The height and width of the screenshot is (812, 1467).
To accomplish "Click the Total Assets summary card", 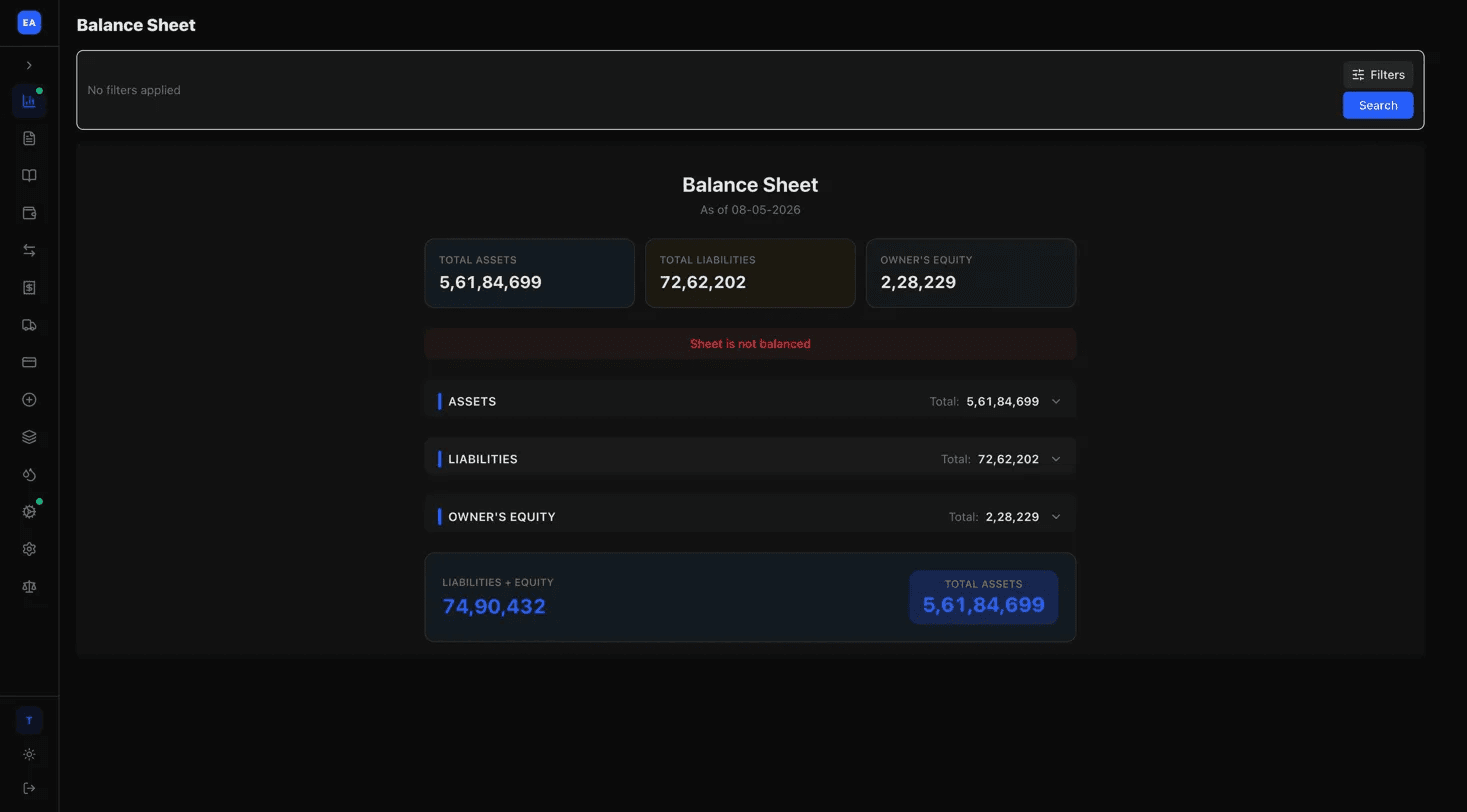I will [x=529, y=273].
